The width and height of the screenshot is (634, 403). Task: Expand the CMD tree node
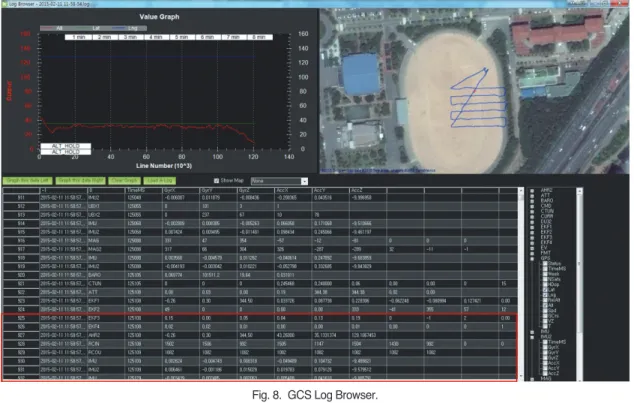532,207
